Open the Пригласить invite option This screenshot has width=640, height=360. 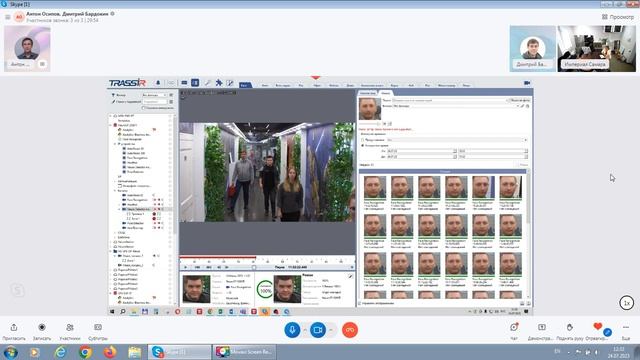(13, 331)
